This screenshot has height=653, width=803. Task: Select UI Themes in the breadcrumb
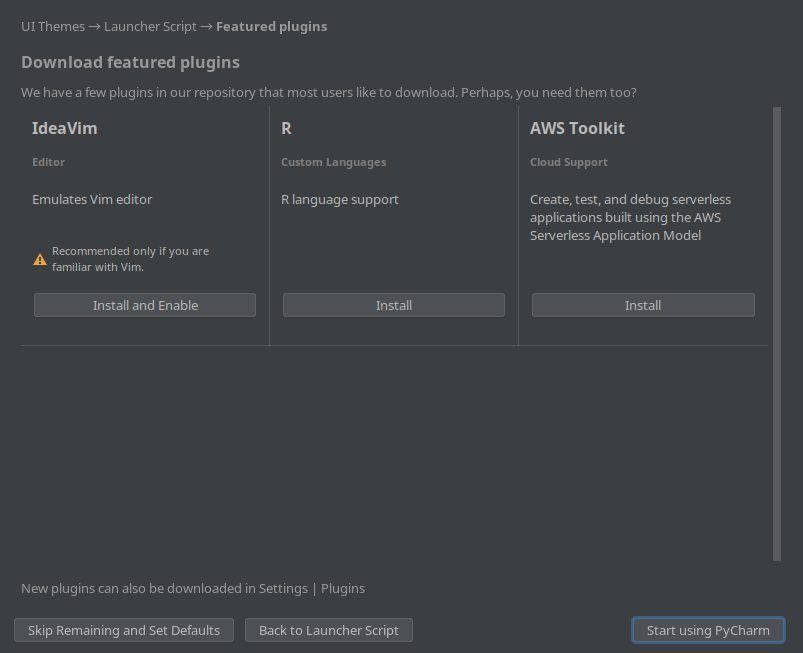(53, 27)
